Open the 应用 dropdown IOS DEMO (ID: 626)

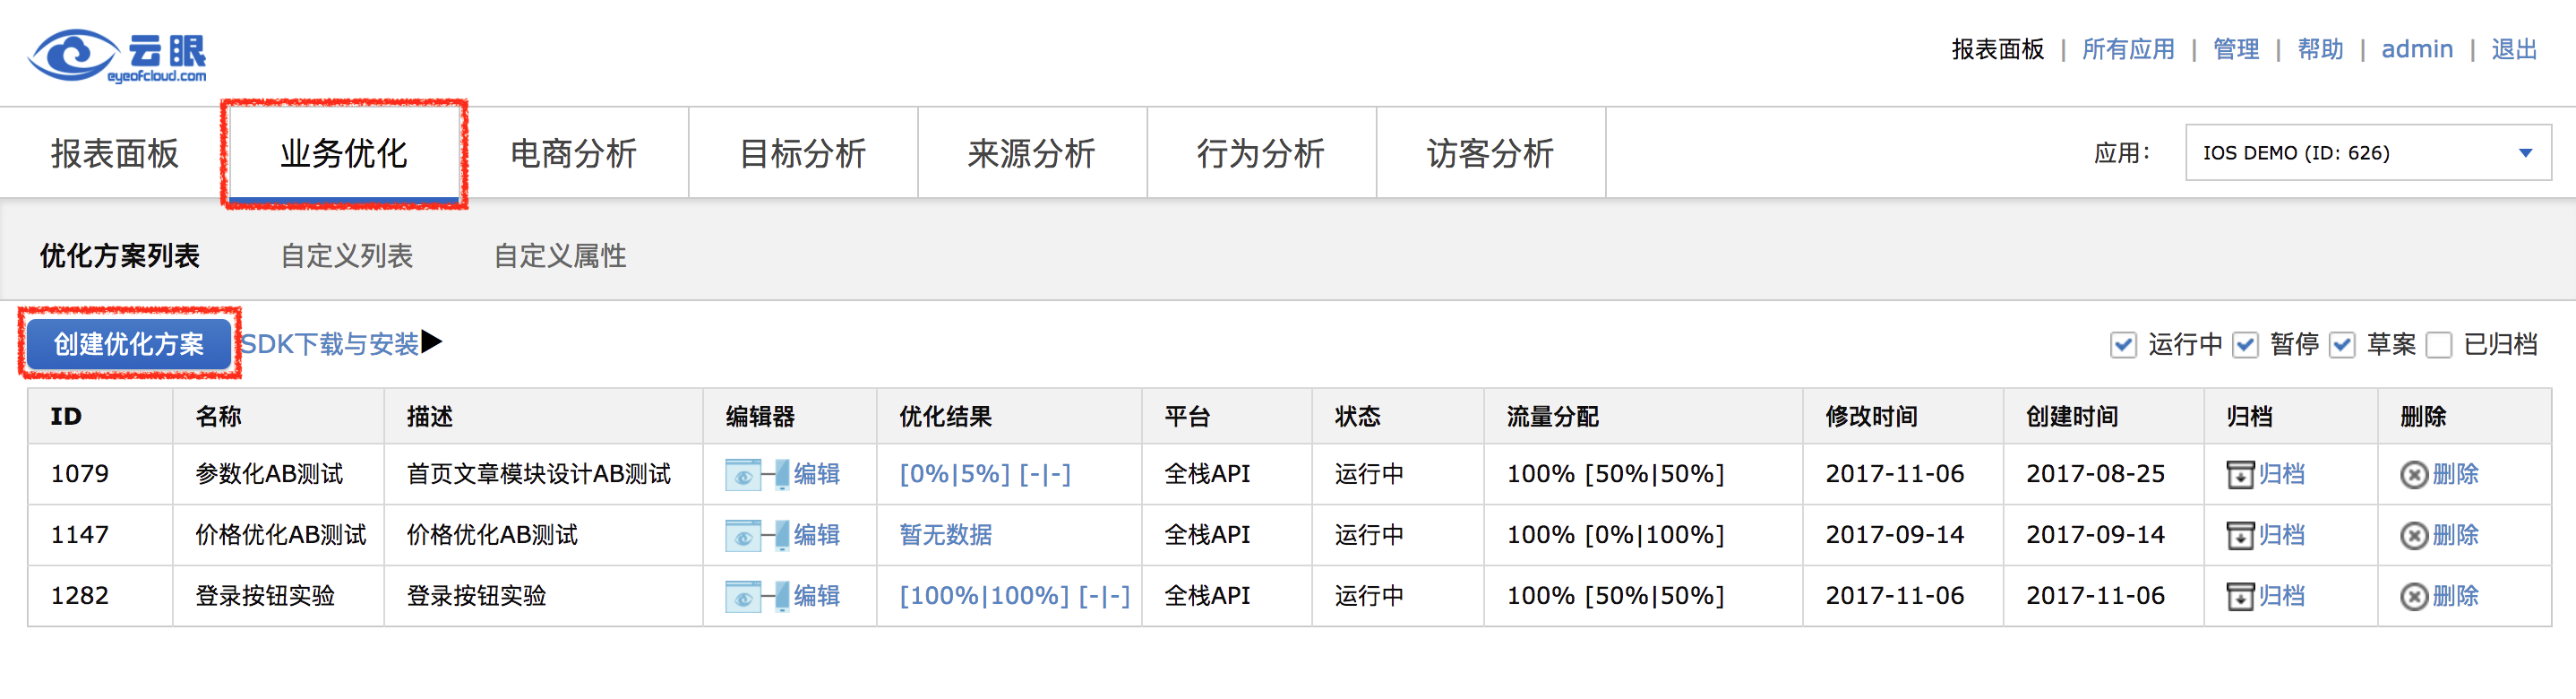[2368, 153]
